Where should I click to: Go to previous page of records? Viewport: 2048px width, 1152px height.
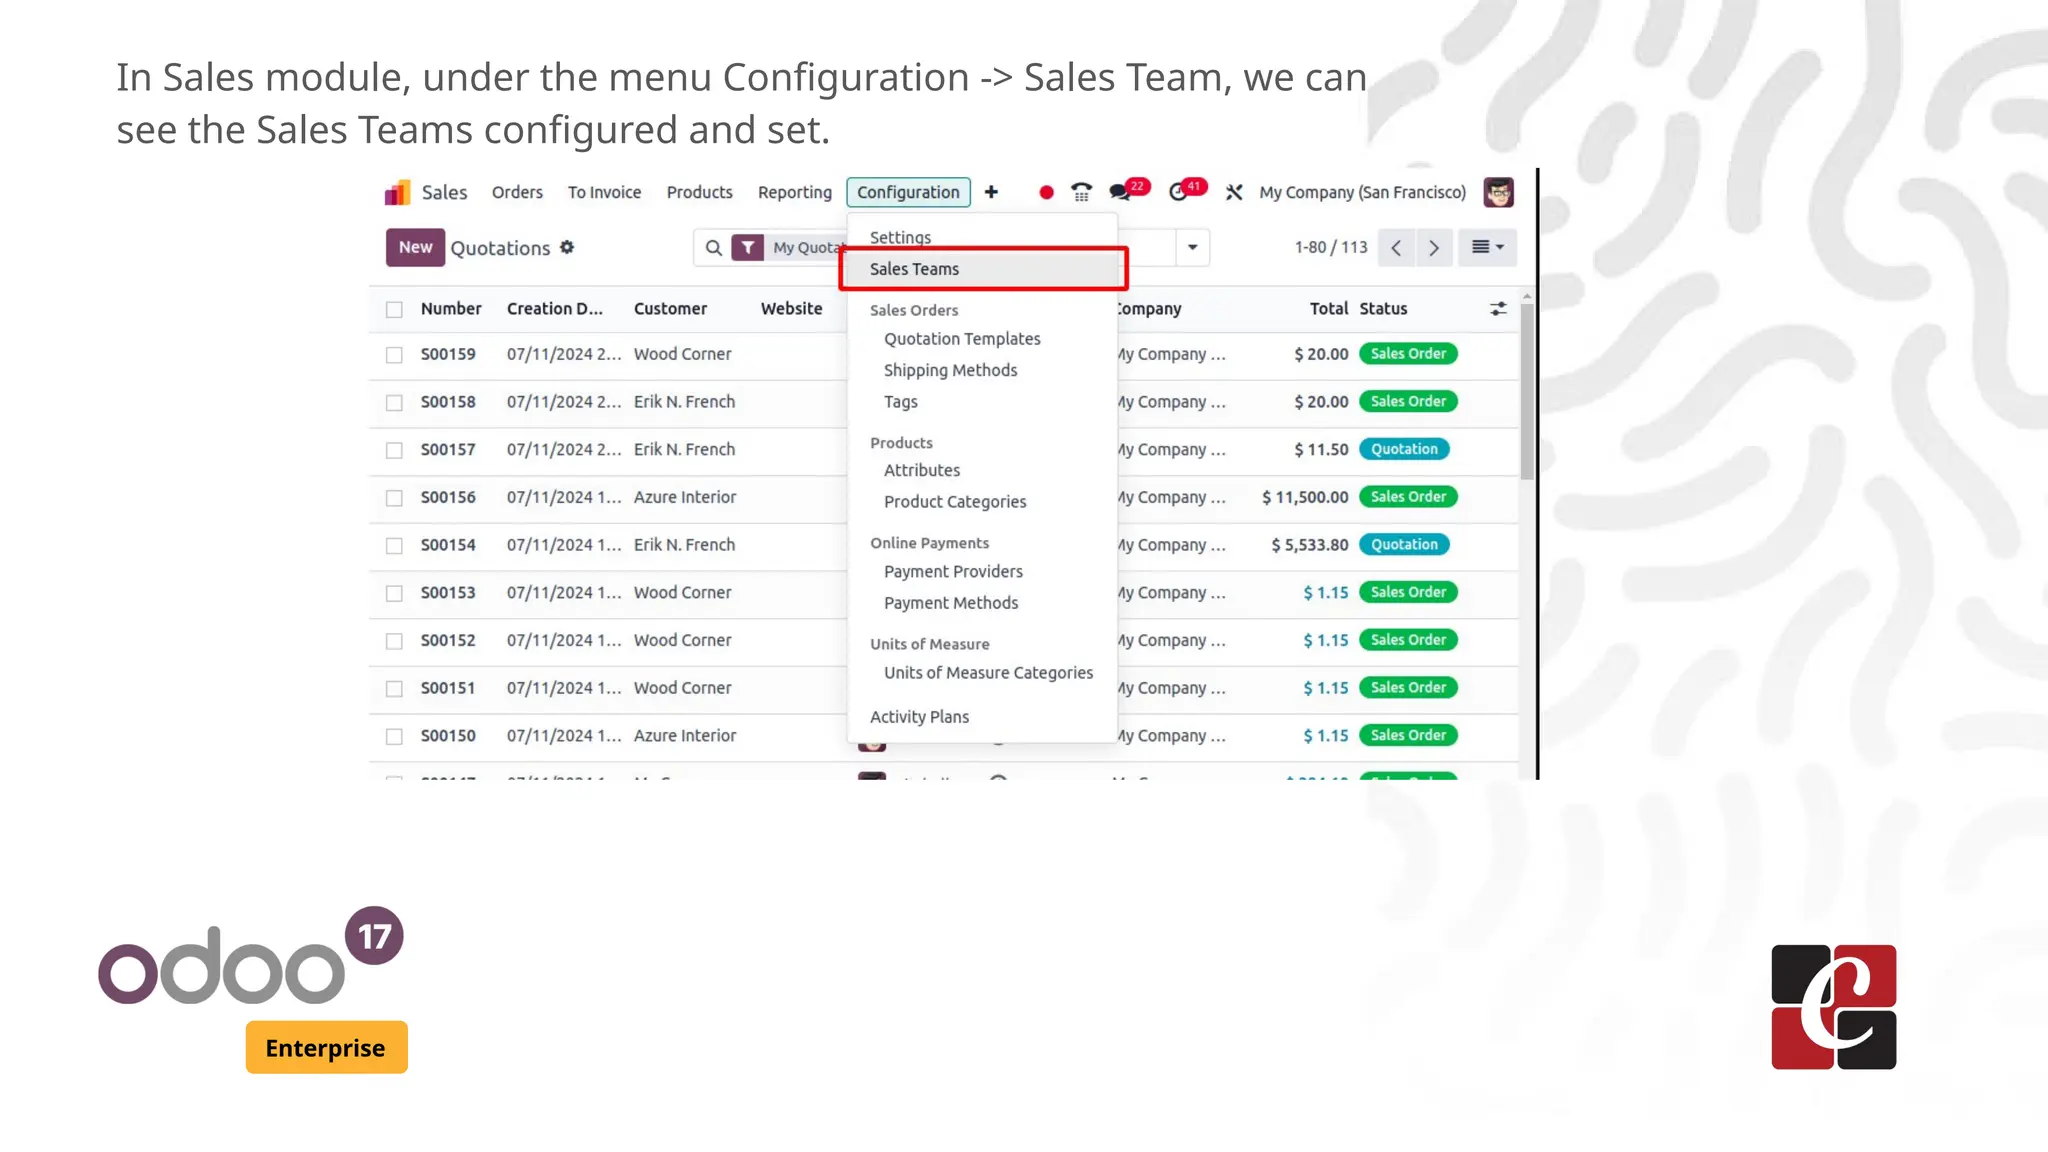[x=1396, y=247]
